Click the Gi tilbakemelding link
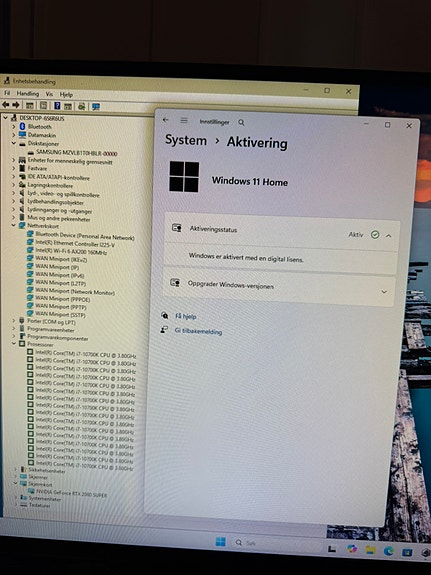431x575 pixels. click(x=198, y=331)
